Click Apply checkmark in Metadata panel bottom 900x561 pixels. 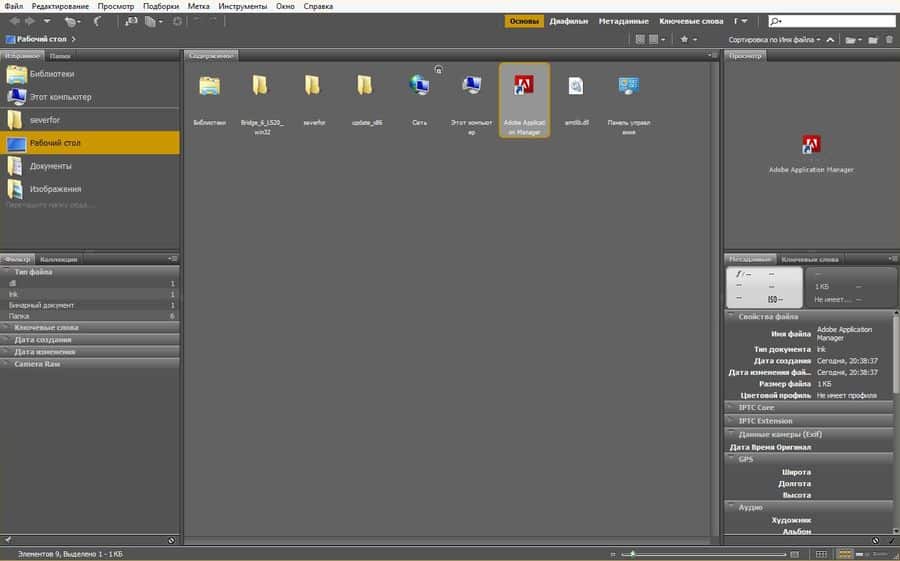coord(891,540)
